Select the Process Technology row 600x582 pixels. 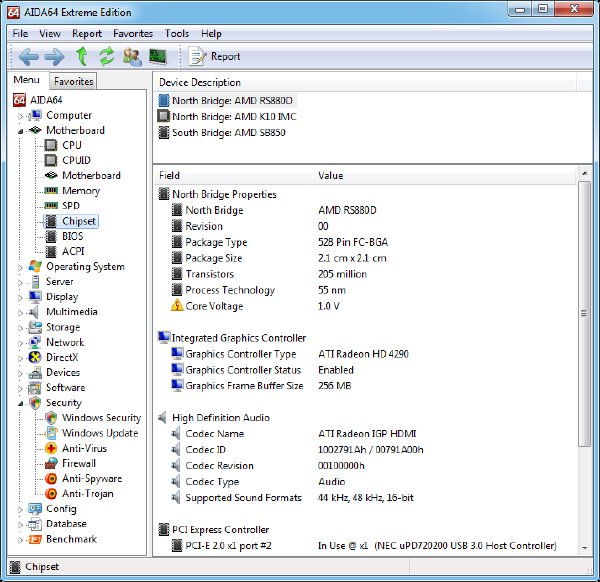click(x=365, y=290)
